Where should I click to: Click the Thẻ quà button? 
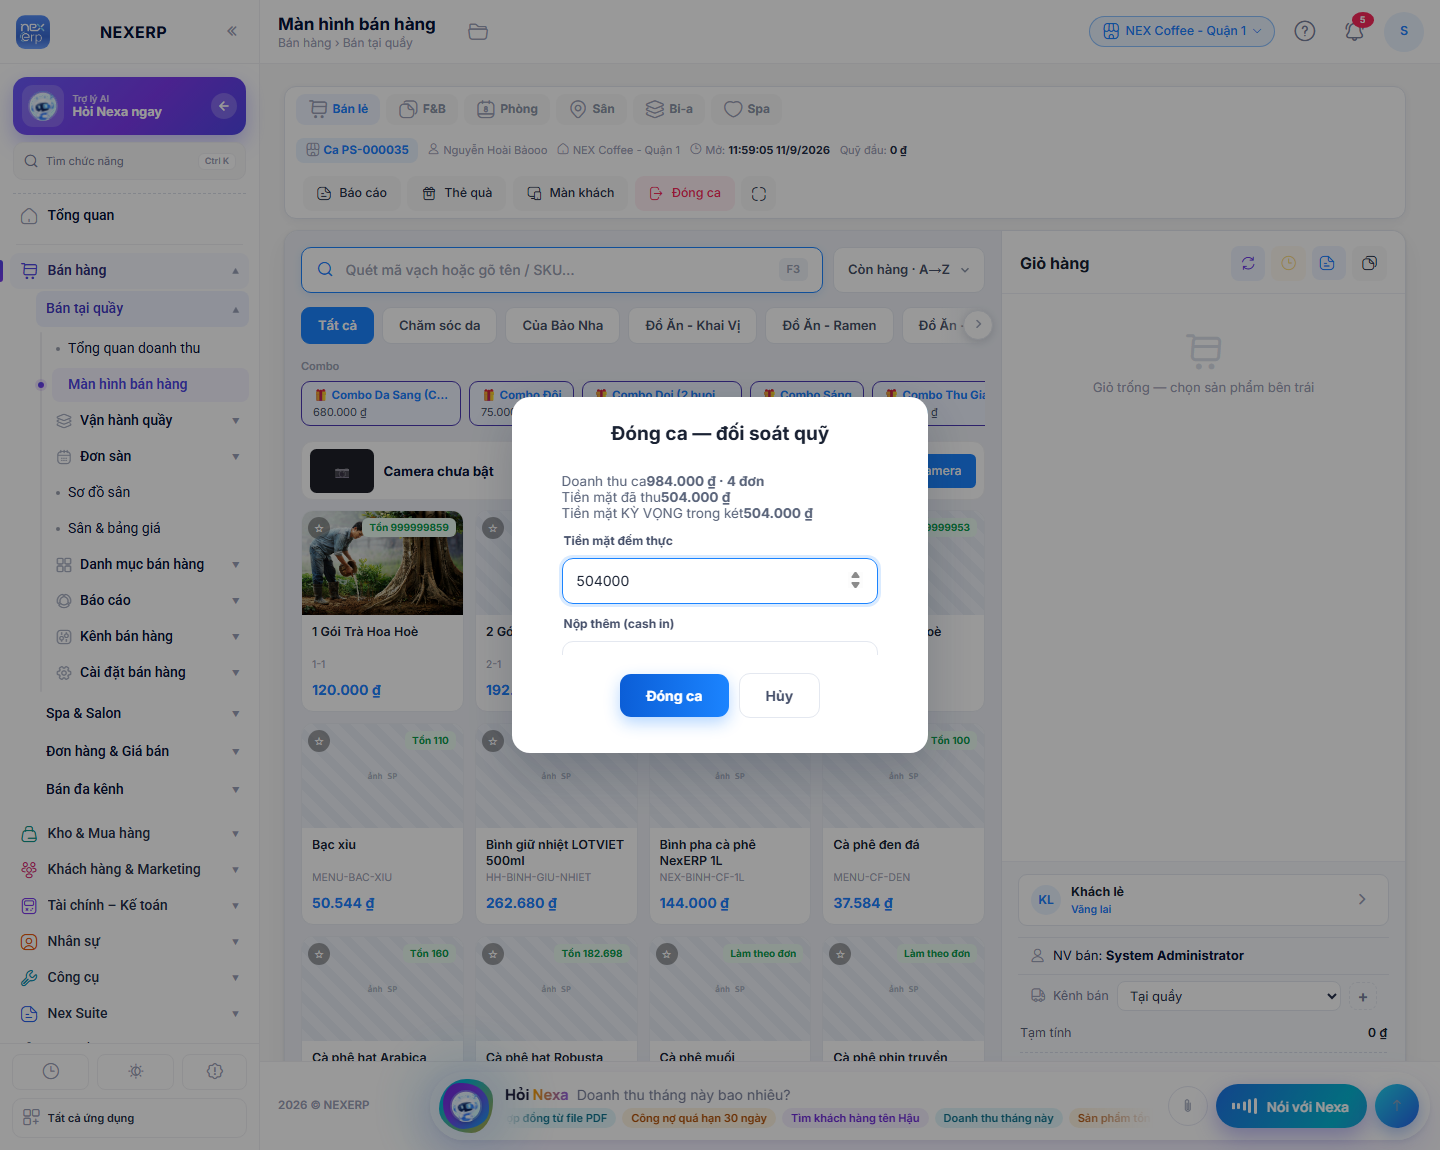[457, 194]
